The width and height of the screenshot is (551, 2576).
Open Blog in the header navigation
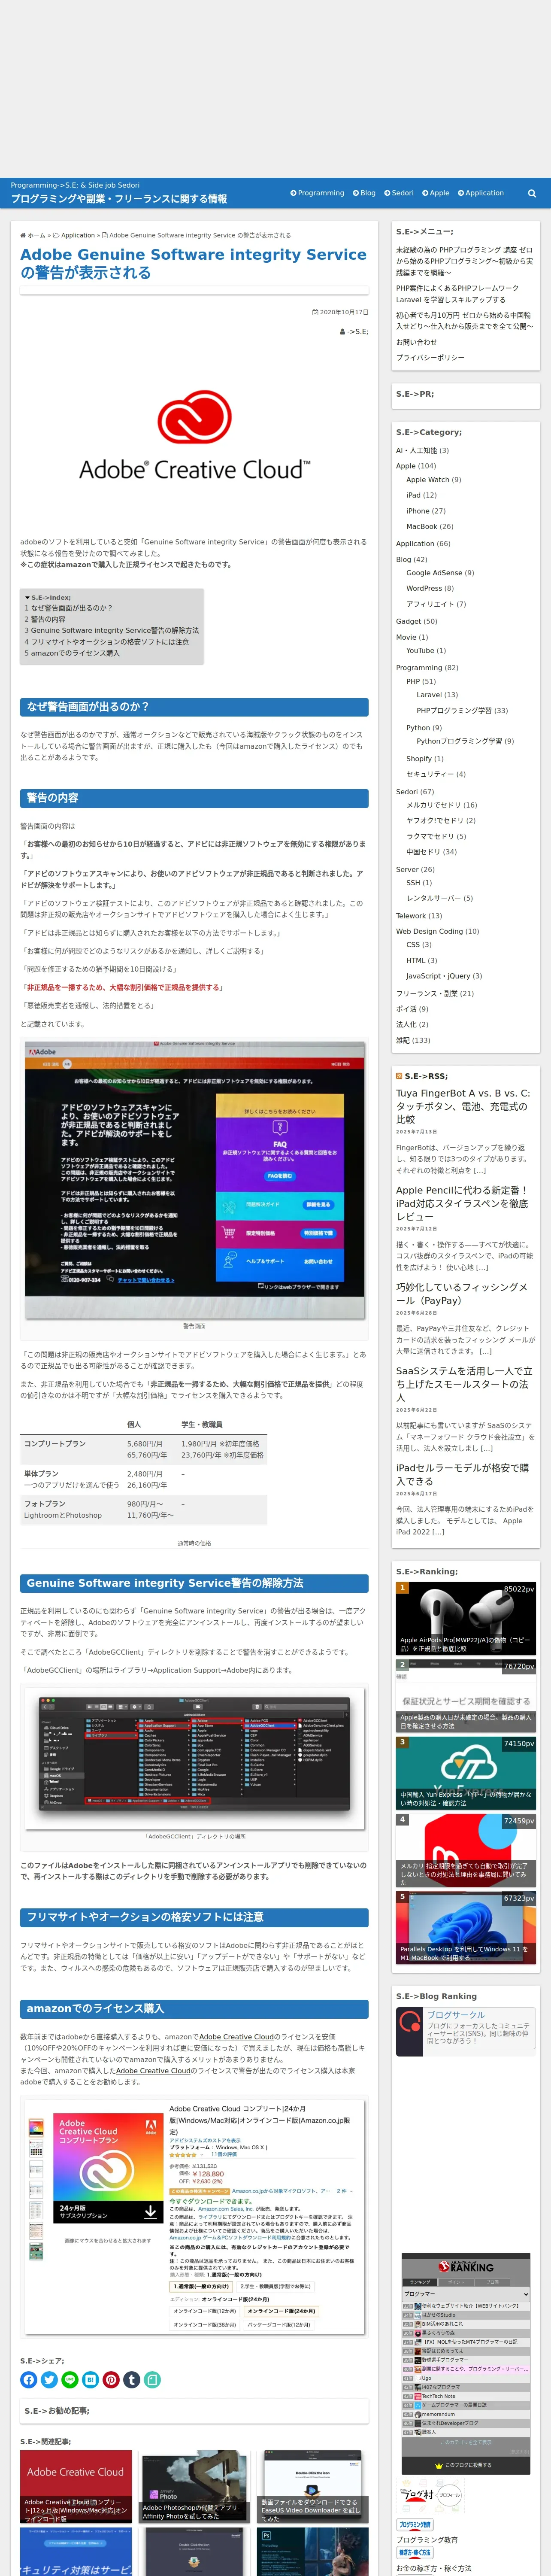tap(364, 193)
